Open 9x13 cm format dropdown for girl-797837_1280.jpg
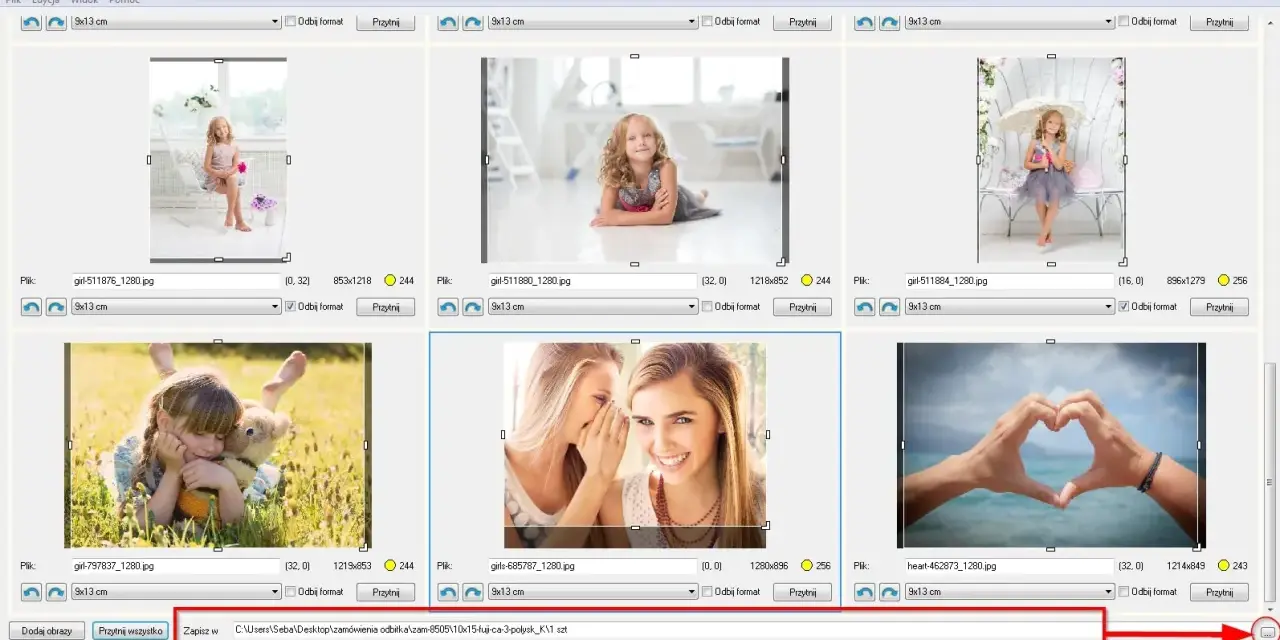The height and width of the screenshot is (640, 1280). (x=176, y=592)
